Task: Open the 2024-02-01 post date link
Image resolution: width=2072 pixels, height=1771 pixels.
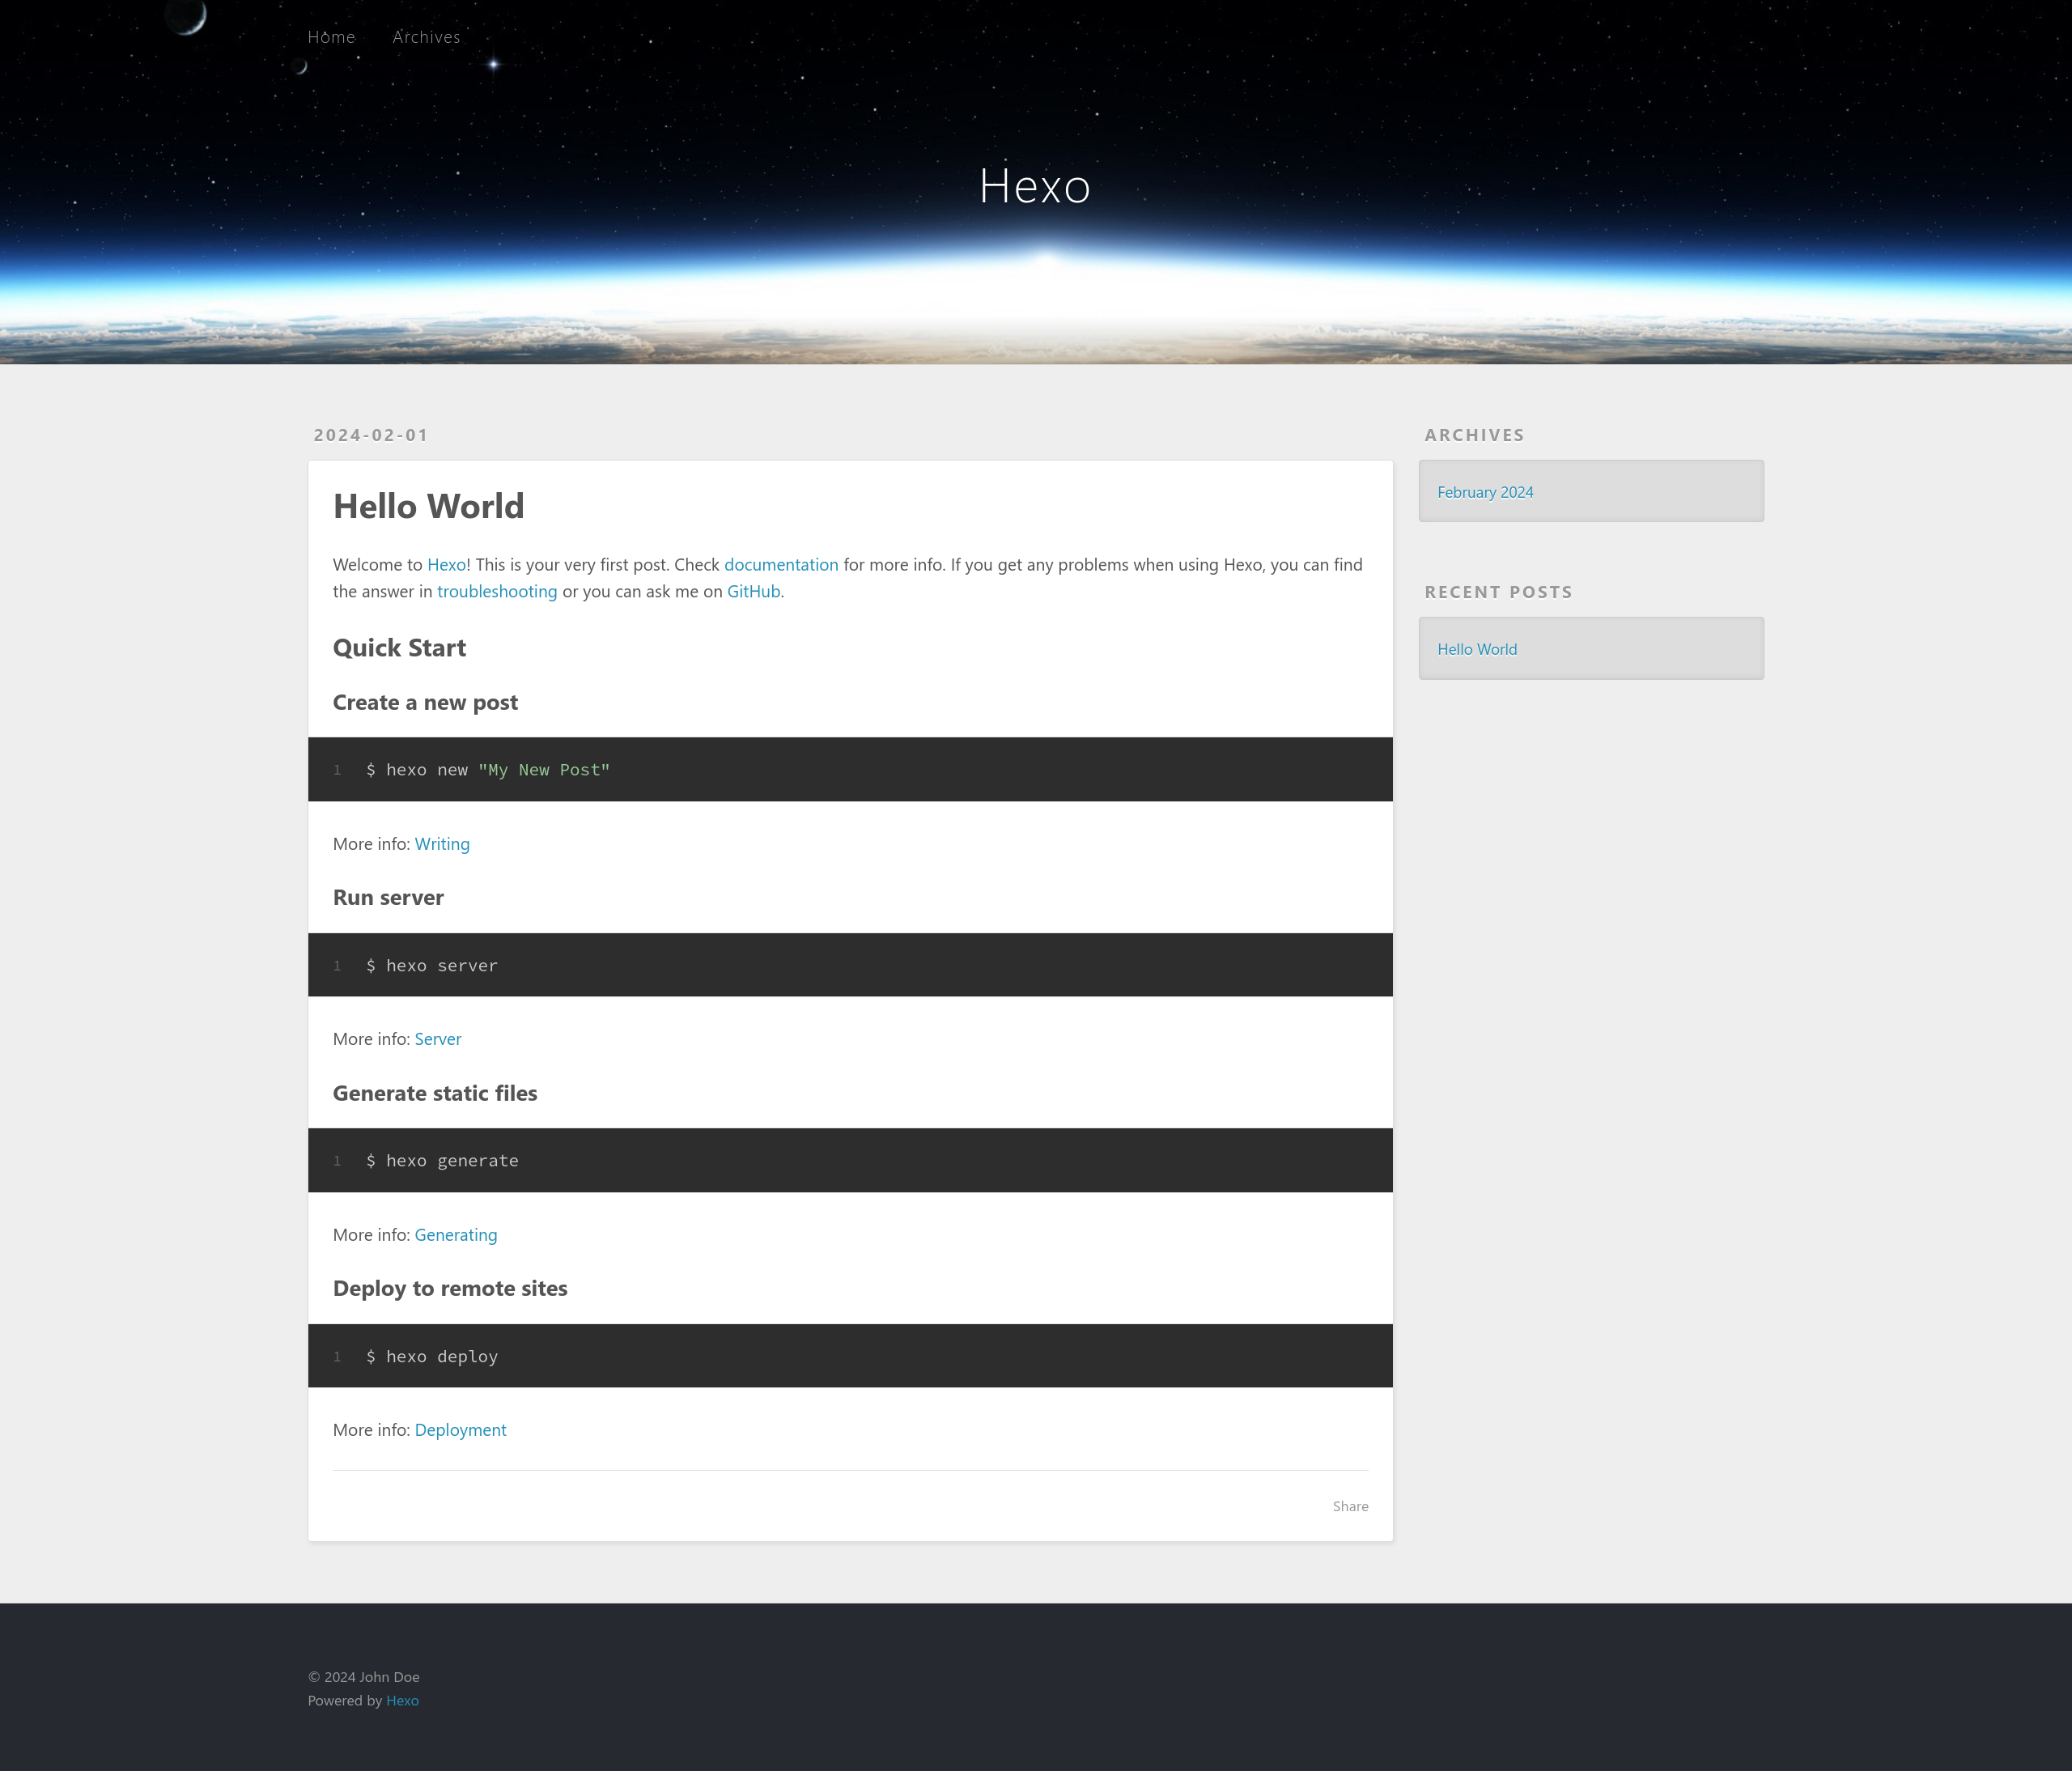Action: 370,435
